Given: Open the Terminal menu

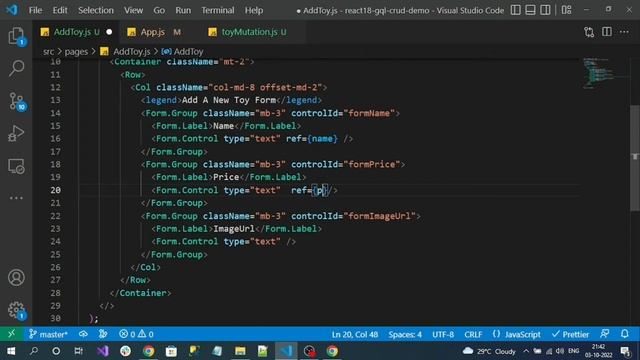Looking at the screenshot, I should click(x=218, y=10).
